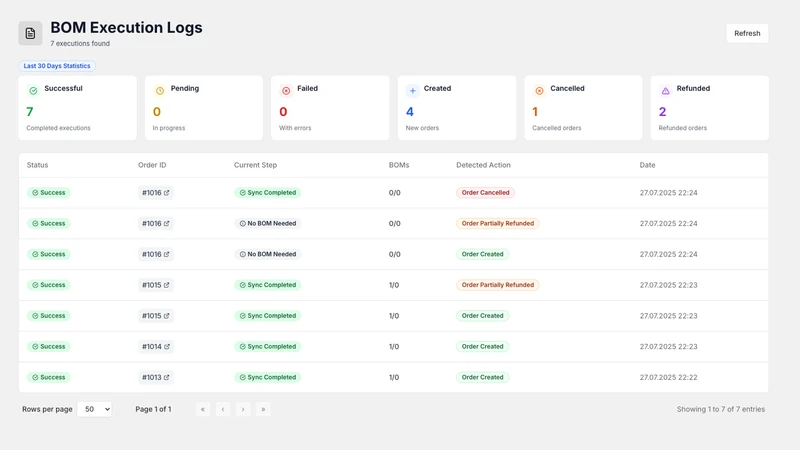
Task: Click 7 executions found subtitle
Action: pyautogui.click(x=80, y=43)
